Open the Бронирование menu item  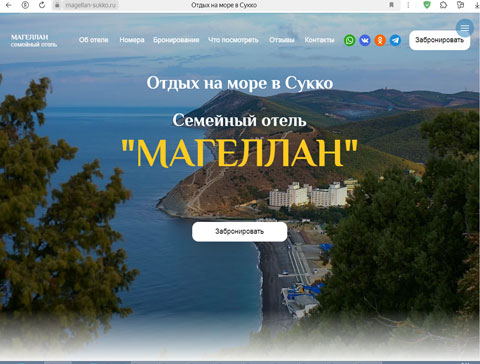point(176,40)
